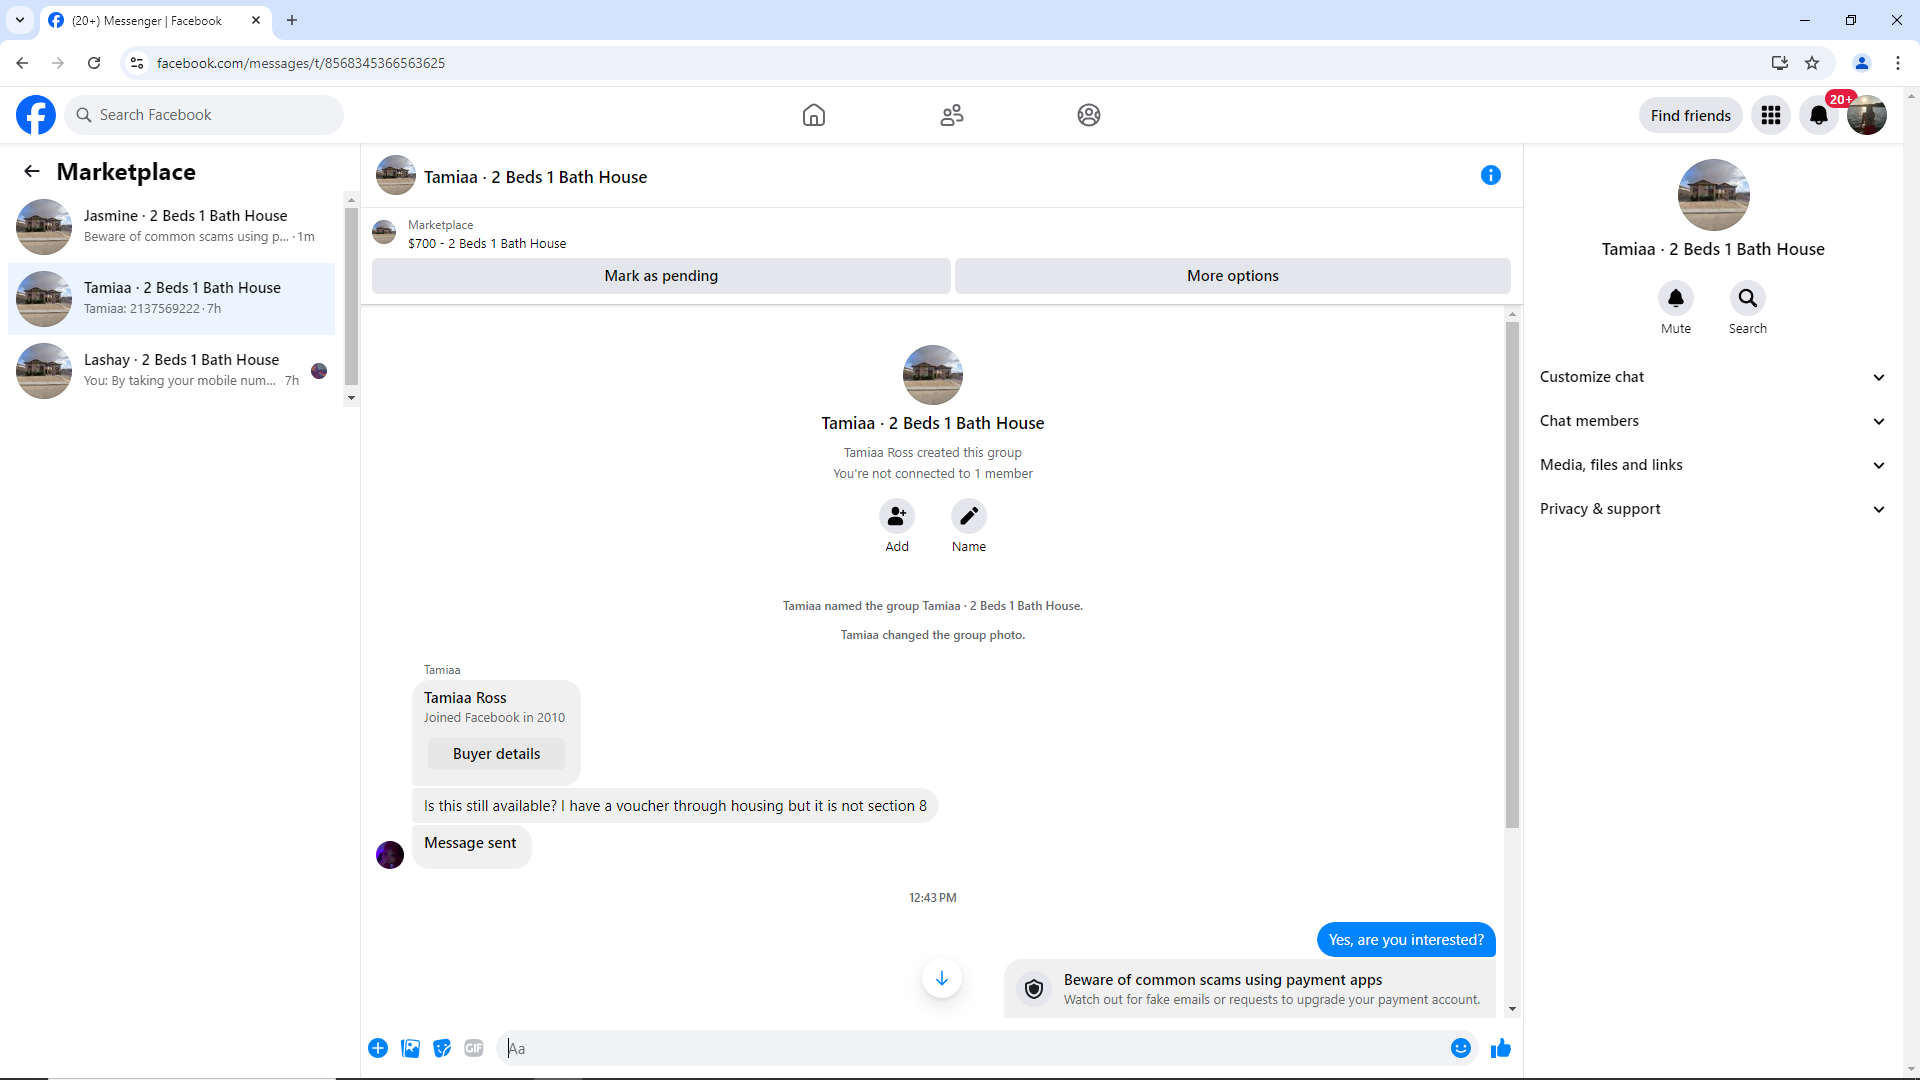Click the chat title Tamiaa 2 Beds

(x=535, y=177)
